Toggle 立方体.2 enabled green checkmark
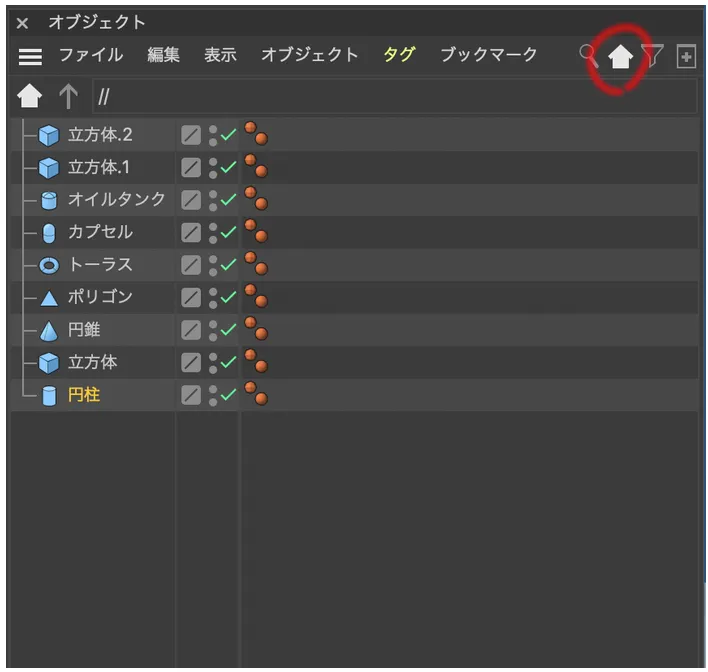The image size is (708, 672). coord(228,135)
